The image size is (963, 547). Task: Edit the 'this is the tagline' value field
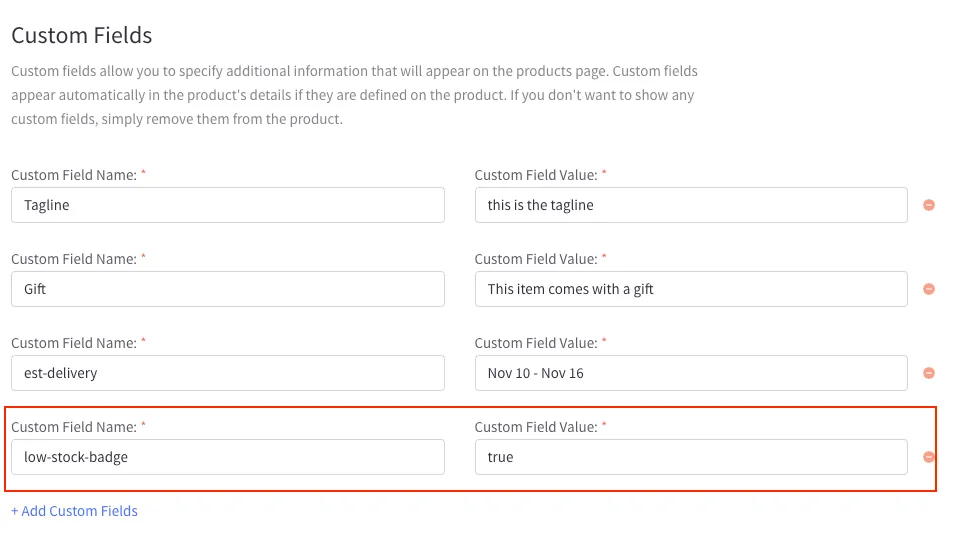[x=691, y=205]
